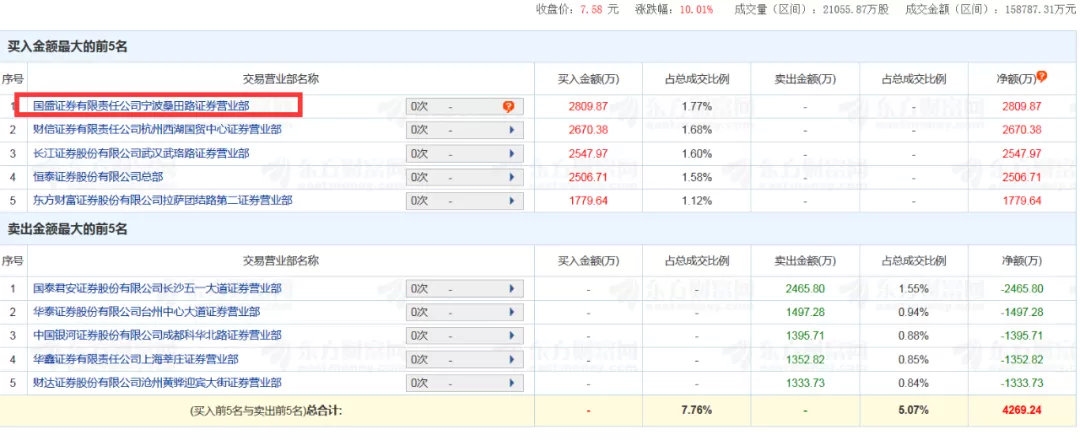Click net amount -2465.80 cell

pyautogui.click(x=1021, y=289)
